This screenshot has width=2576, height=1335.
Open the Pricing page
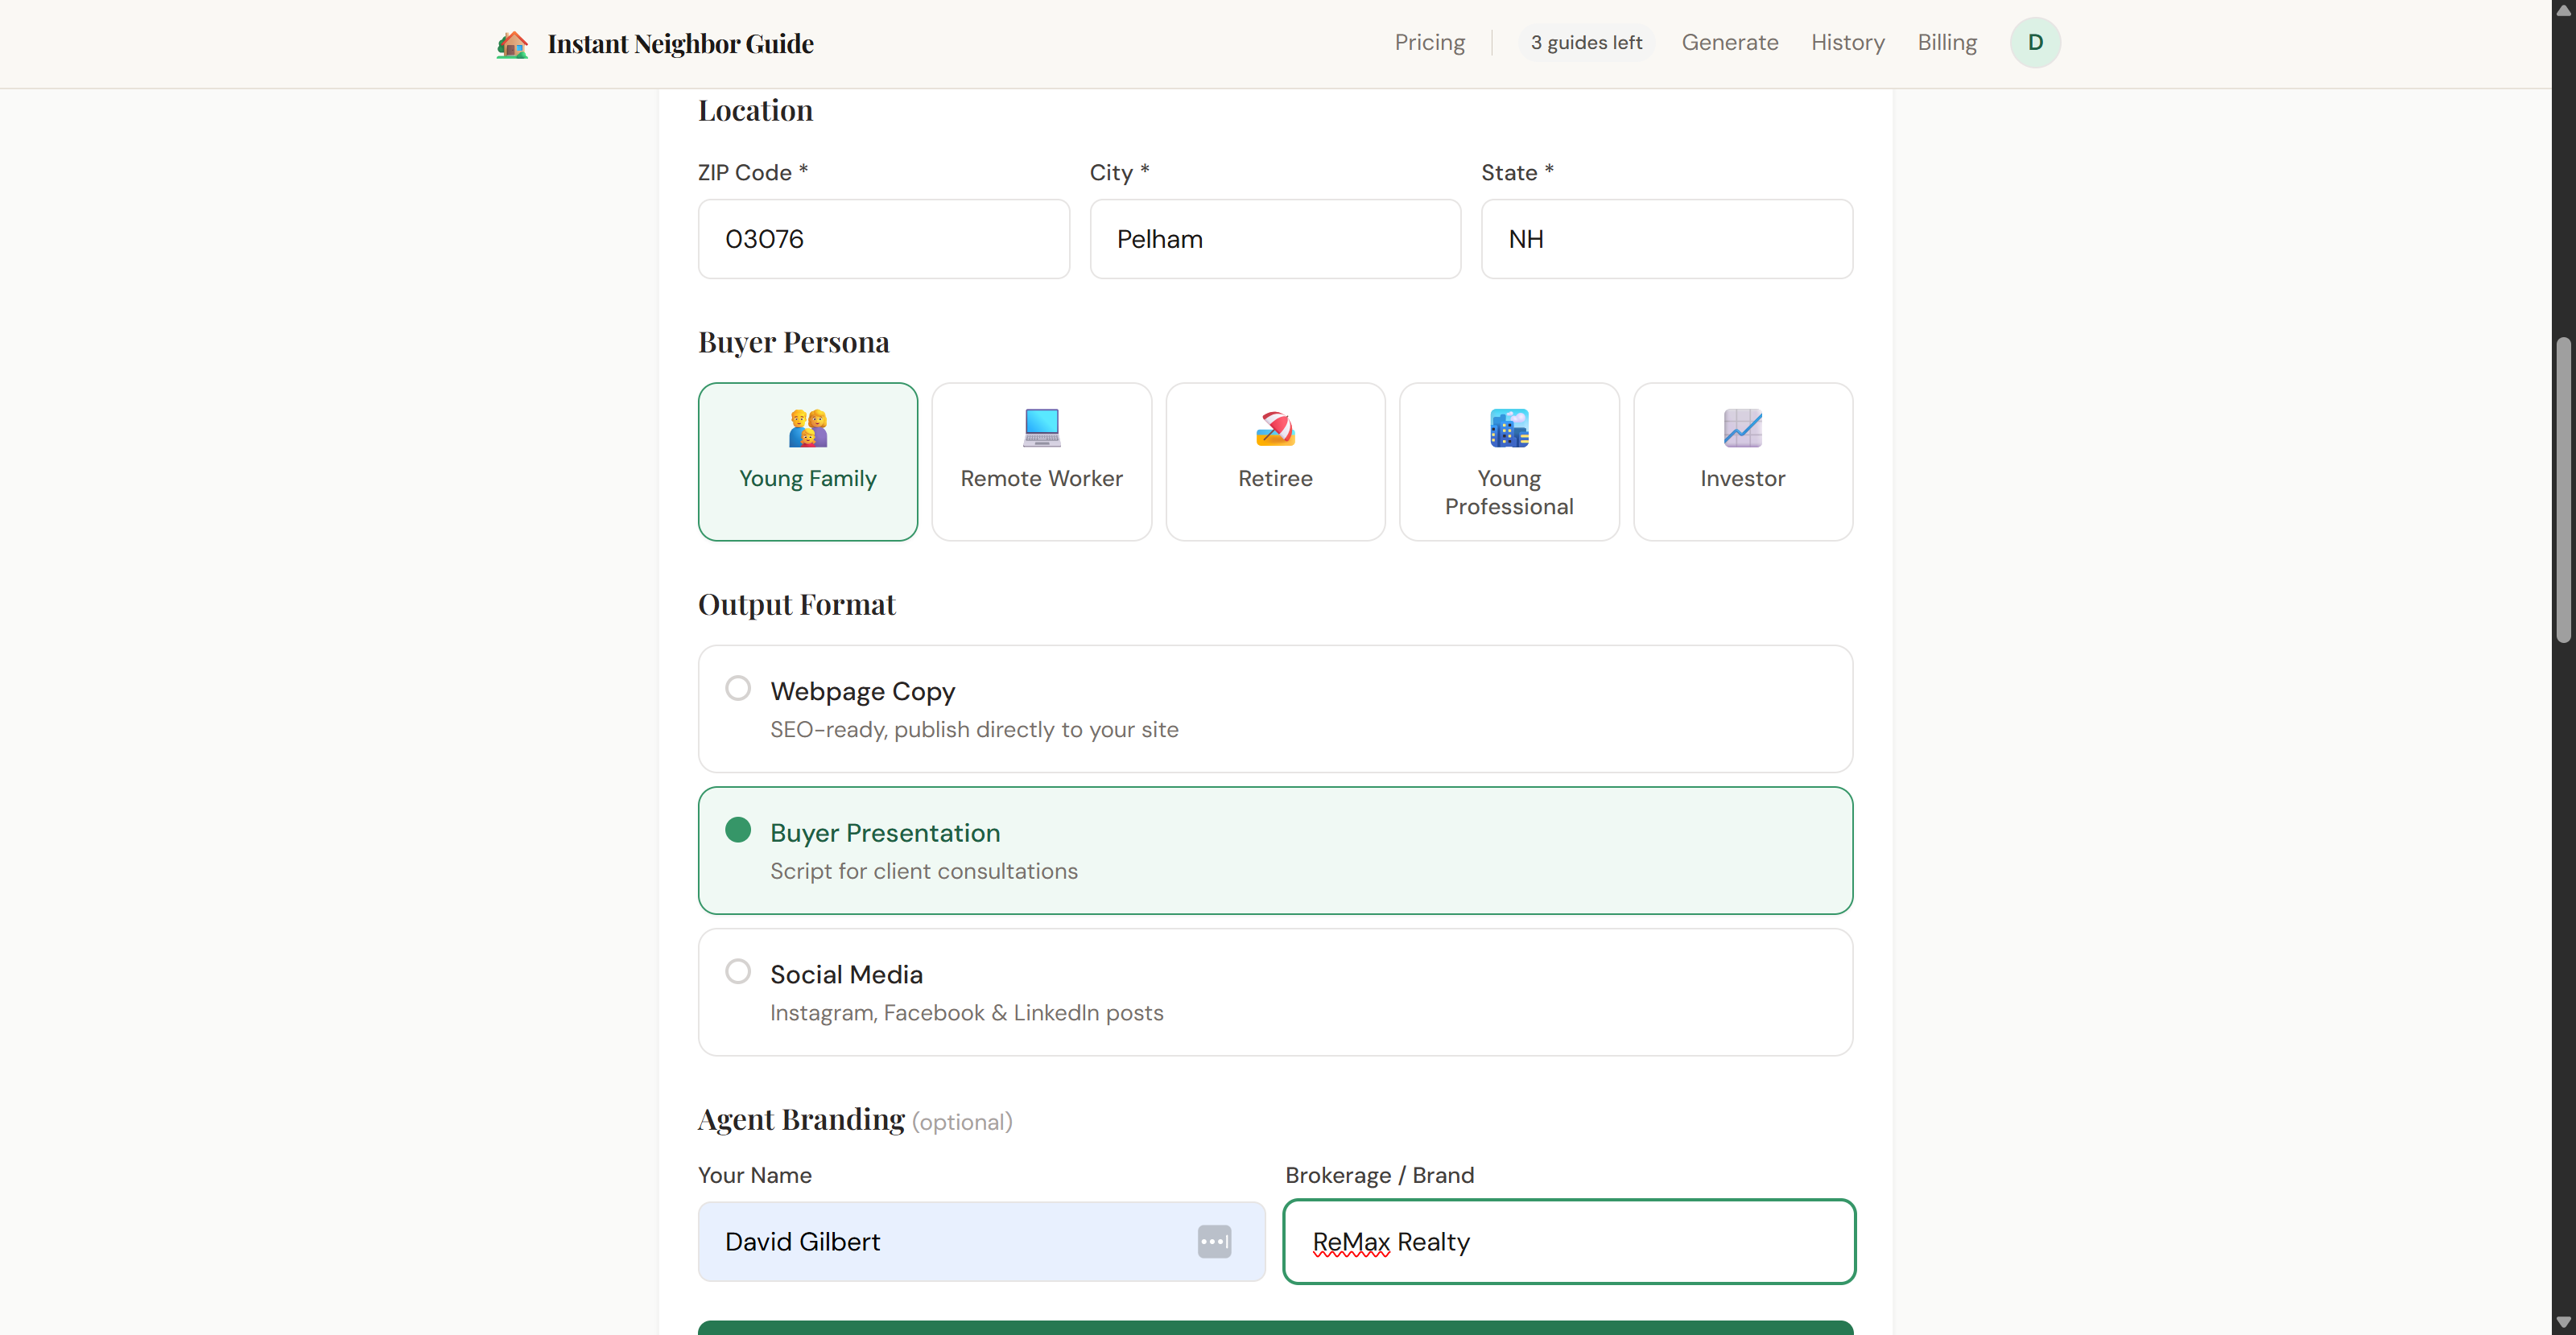[1429, 43]
